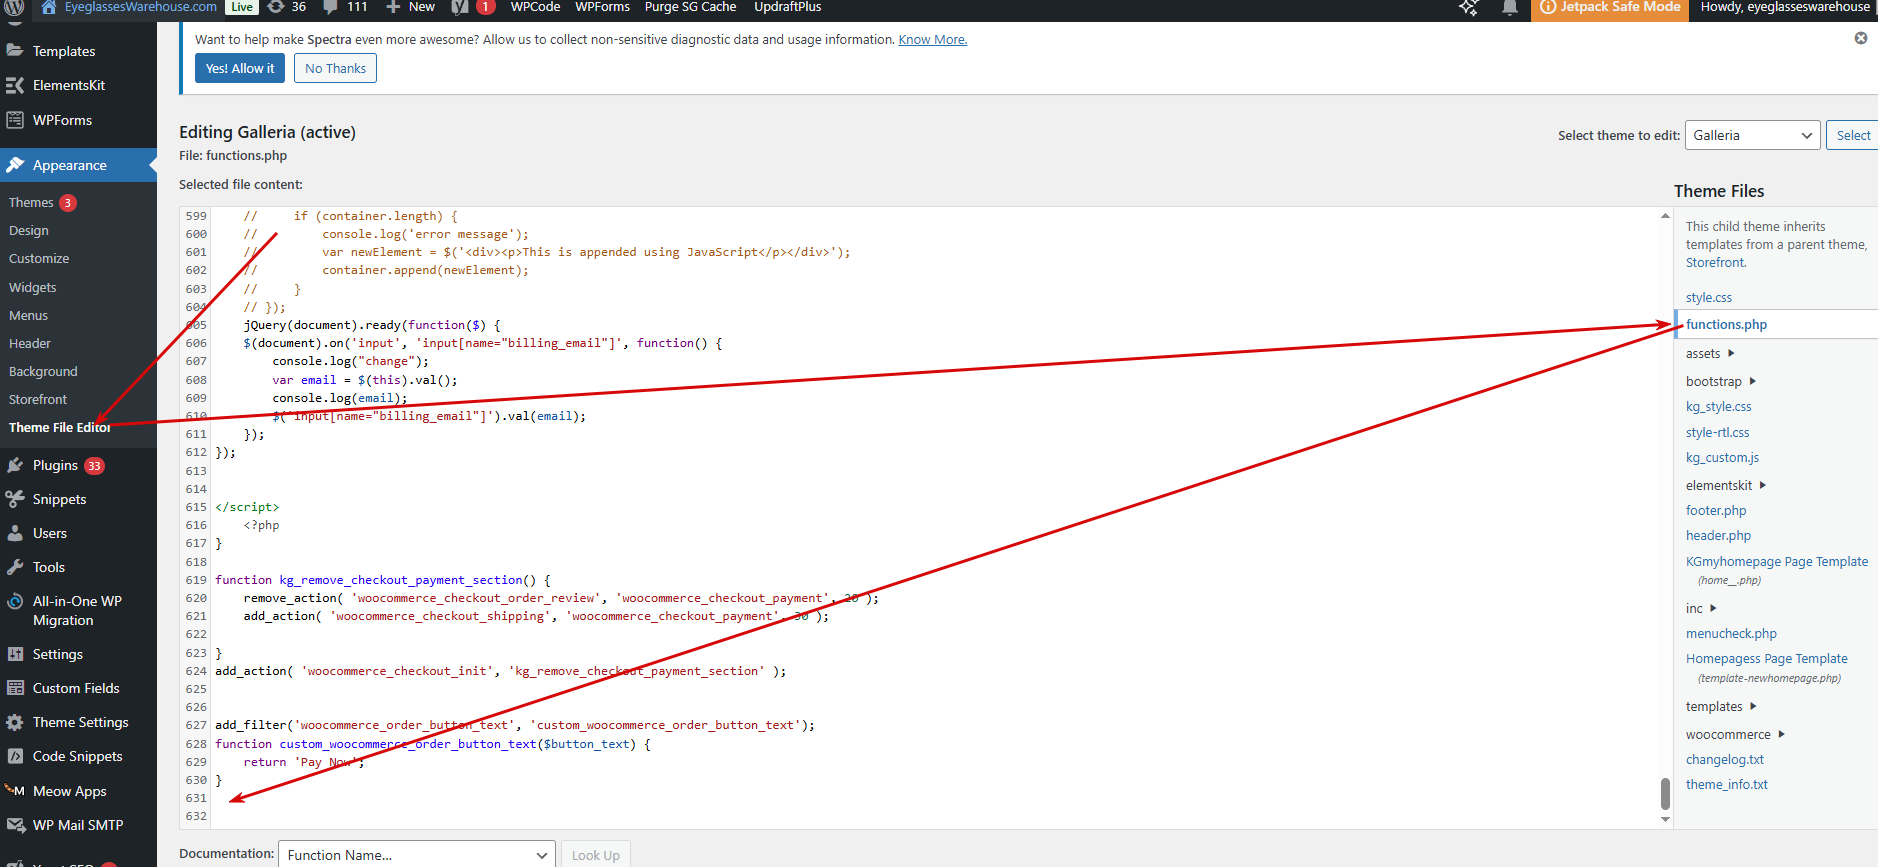Click the Yes! Allow it button
Viewport: 1878px width, 867px height.
pos(240,68)
